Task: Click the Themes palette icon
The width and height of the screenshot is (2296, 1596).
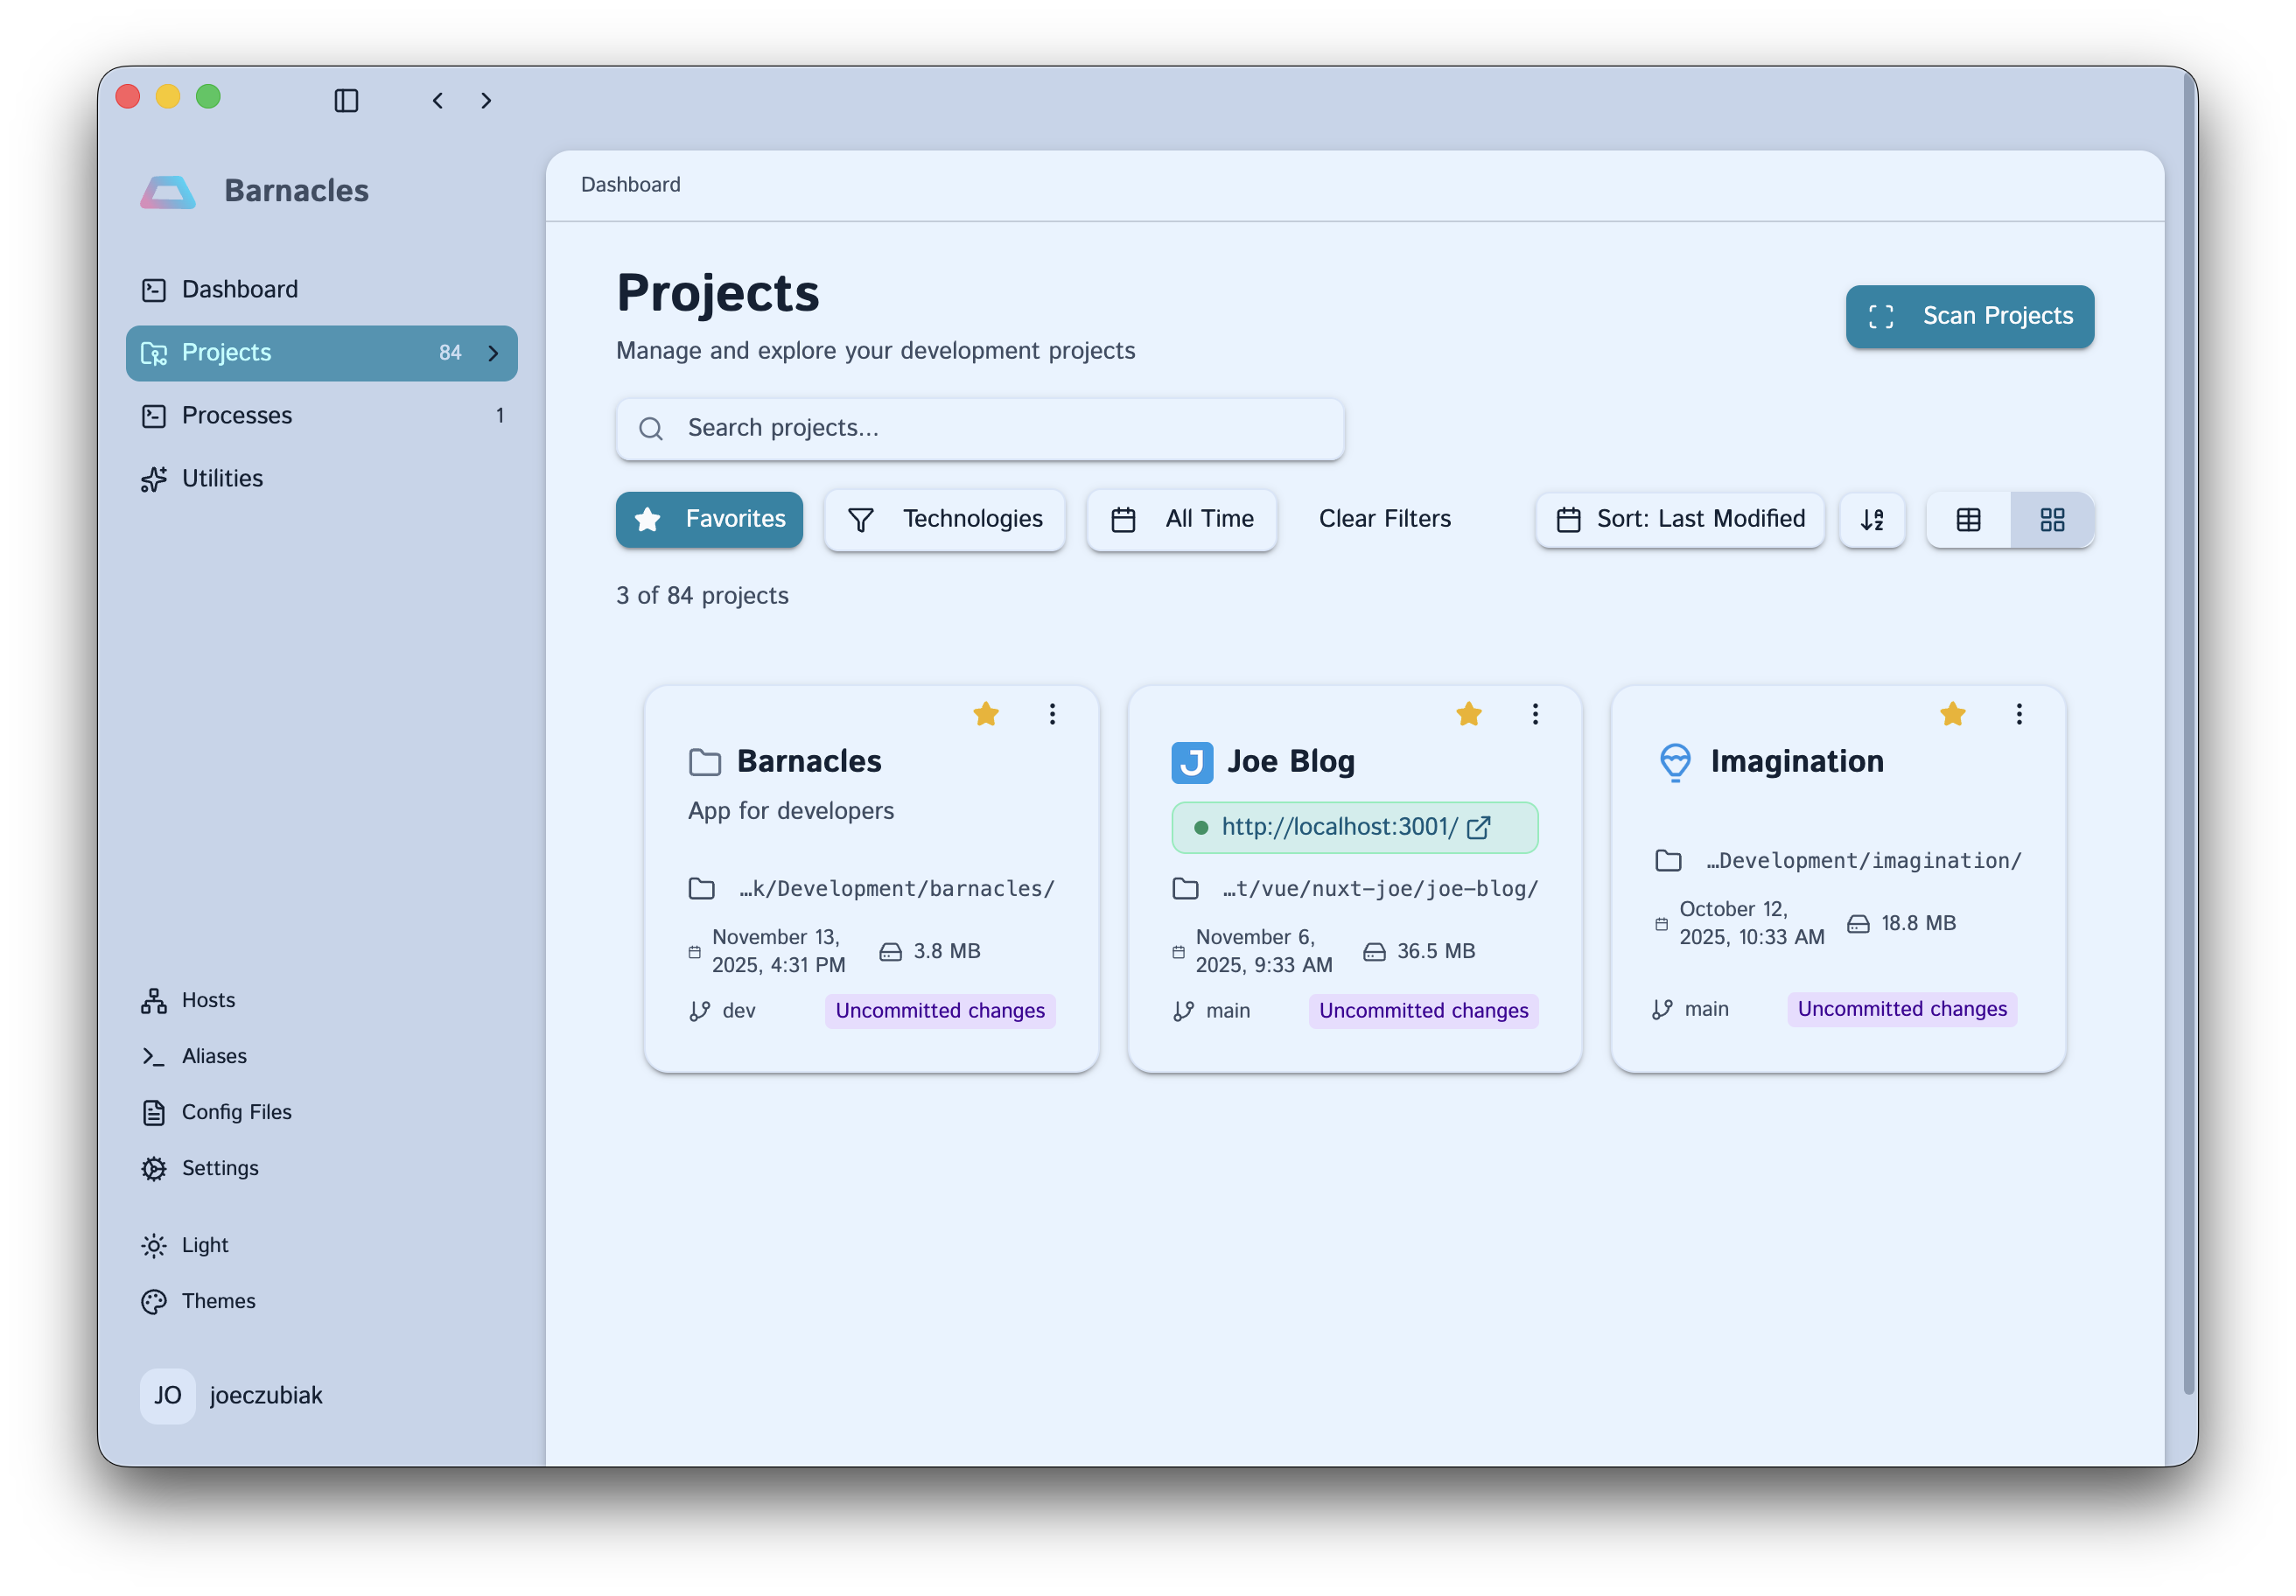Action: click(154, 1301)
